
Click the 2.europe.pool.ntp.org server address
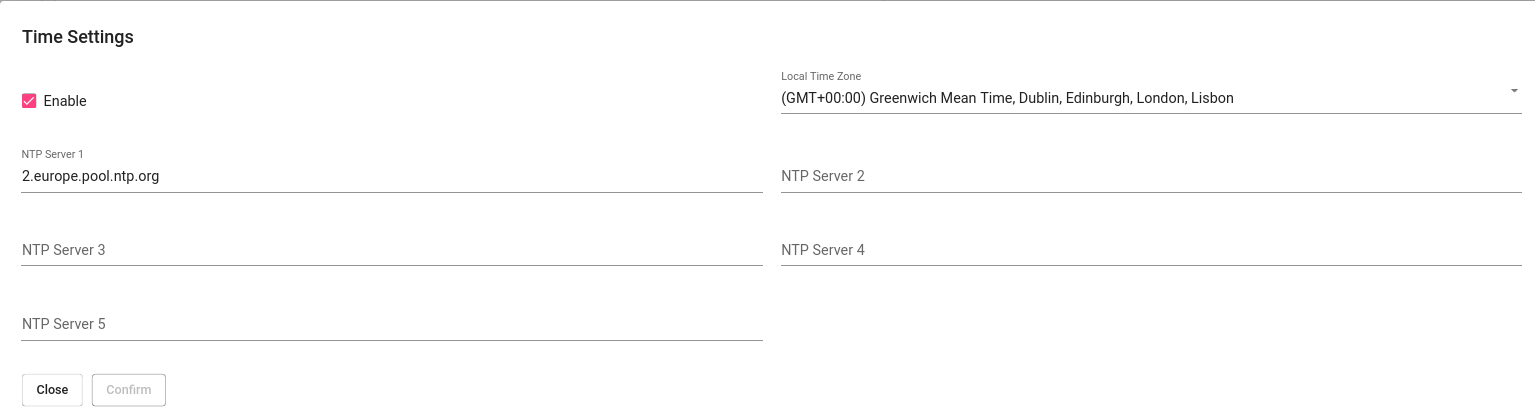tap(91, 176)
